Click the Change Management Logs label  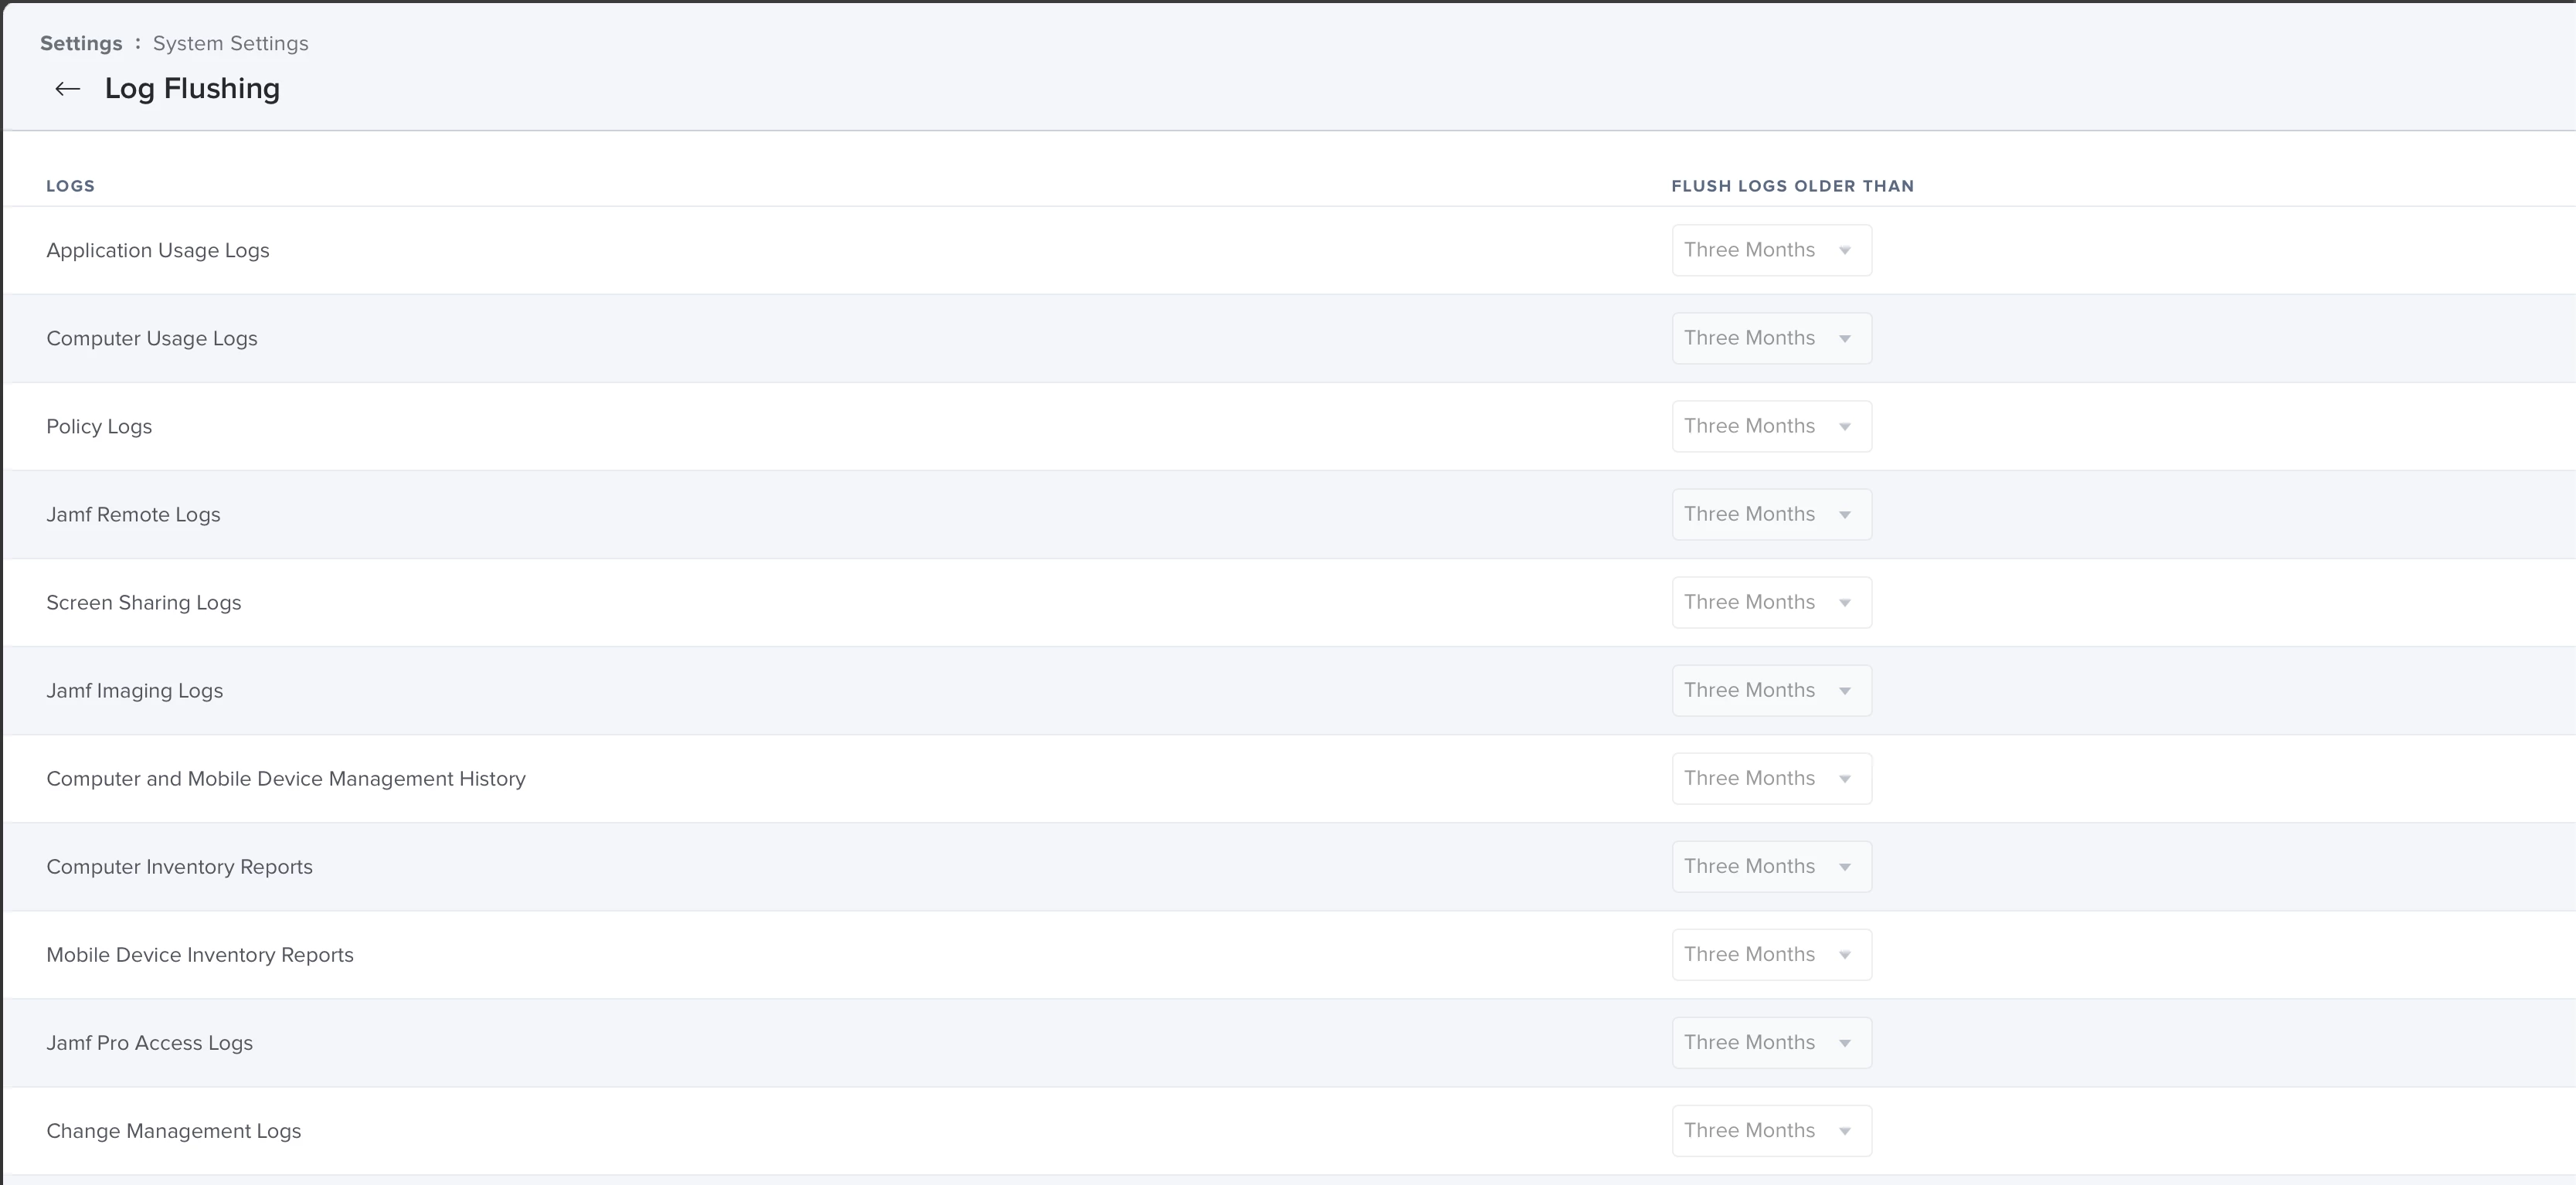173,1130
